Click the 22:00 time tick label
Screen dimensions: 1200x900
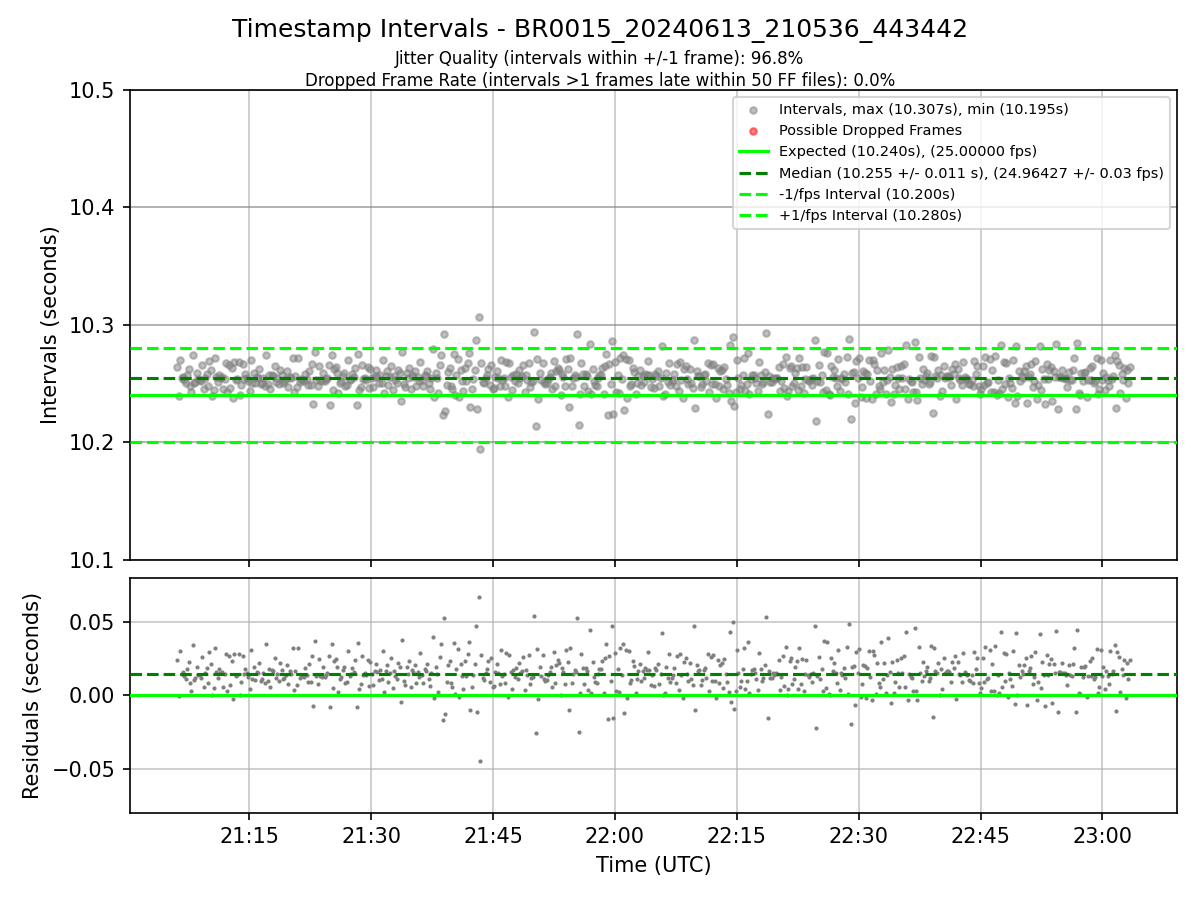[614, 836]
